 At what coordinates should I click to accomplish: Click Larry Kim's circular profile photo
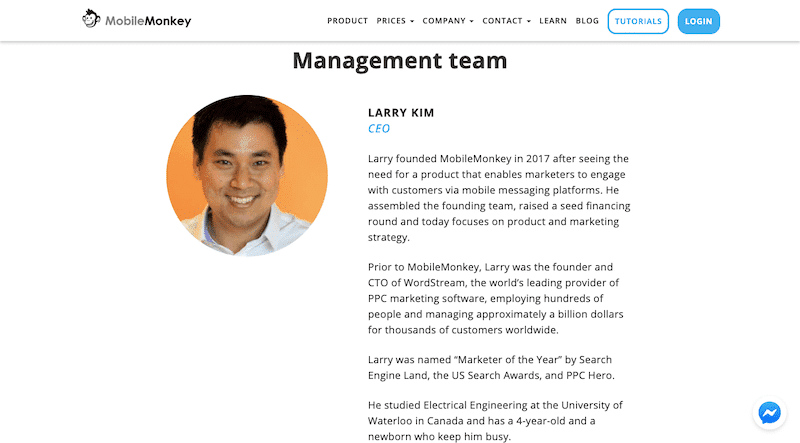(x=247, y=175)
